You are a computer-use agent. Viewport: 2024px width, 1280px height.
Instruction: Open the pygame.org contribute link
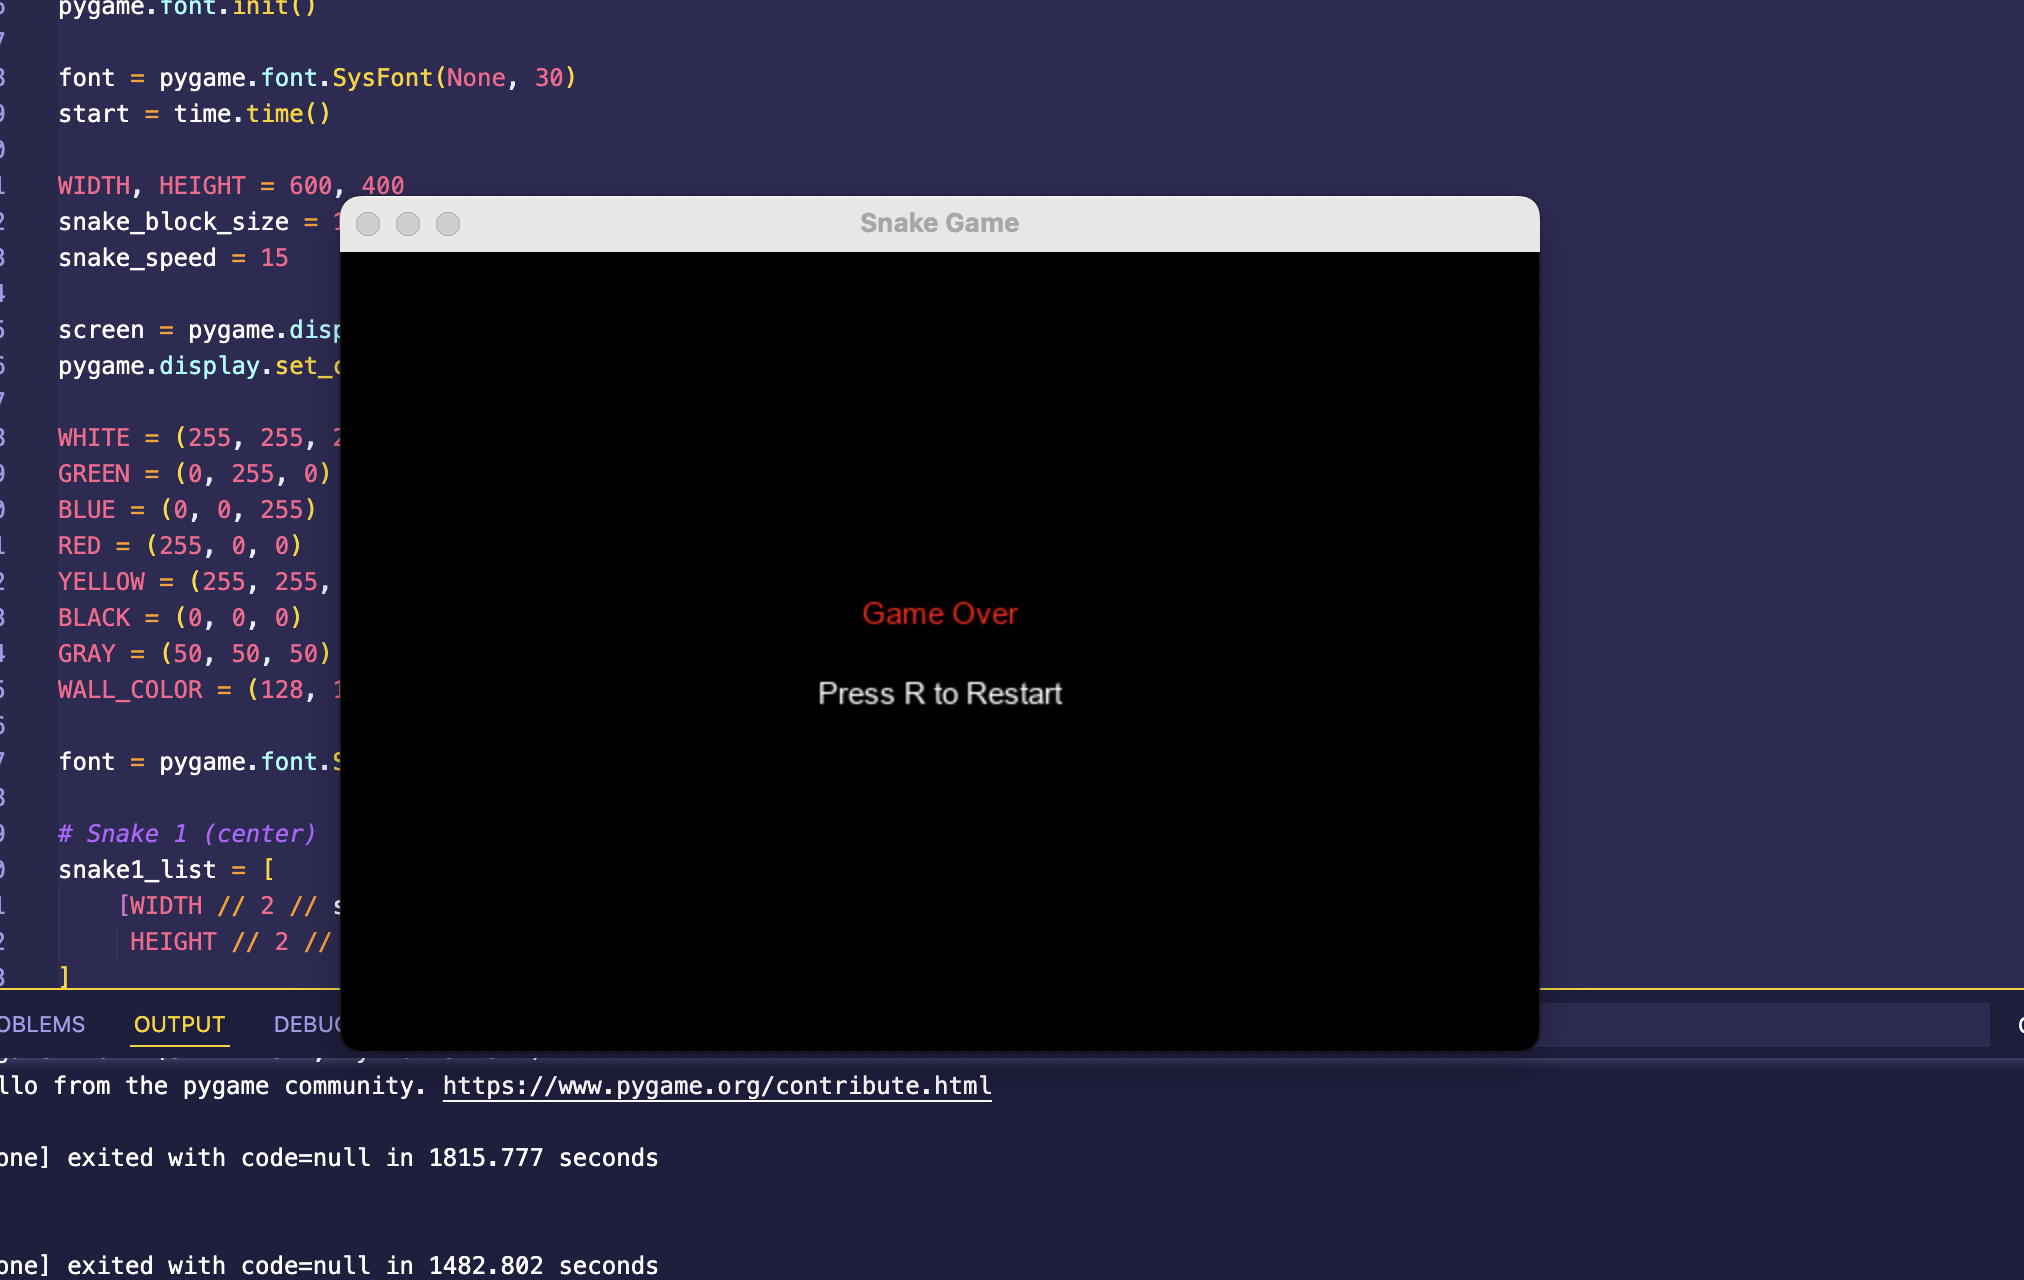[x=716, y=1086]
